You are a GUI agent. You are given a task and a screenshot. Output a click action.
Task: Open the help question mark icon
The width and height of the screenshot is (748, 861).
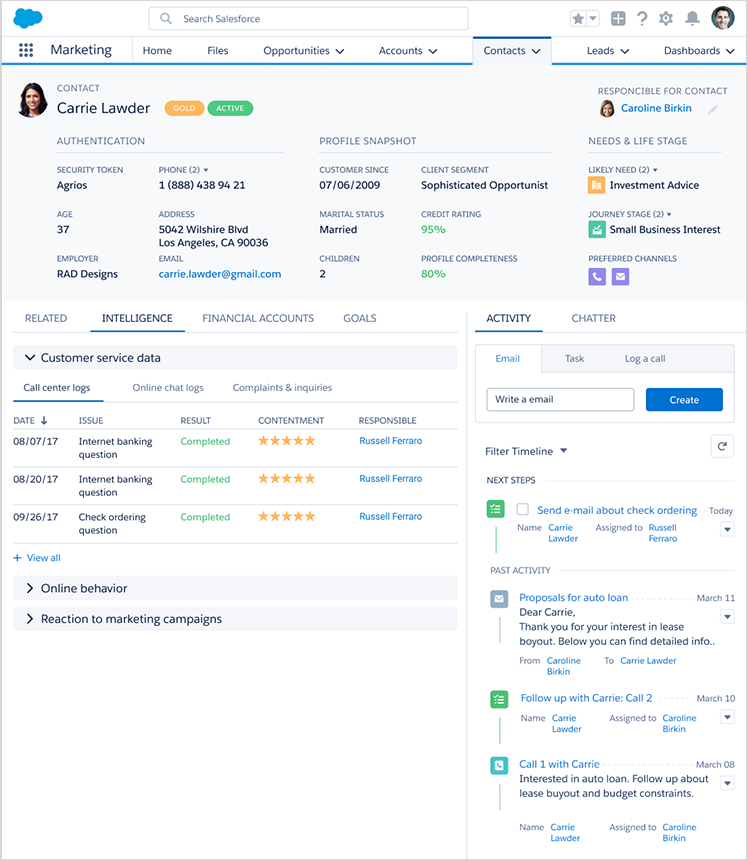pyautogui.click(x=641, y=19)
